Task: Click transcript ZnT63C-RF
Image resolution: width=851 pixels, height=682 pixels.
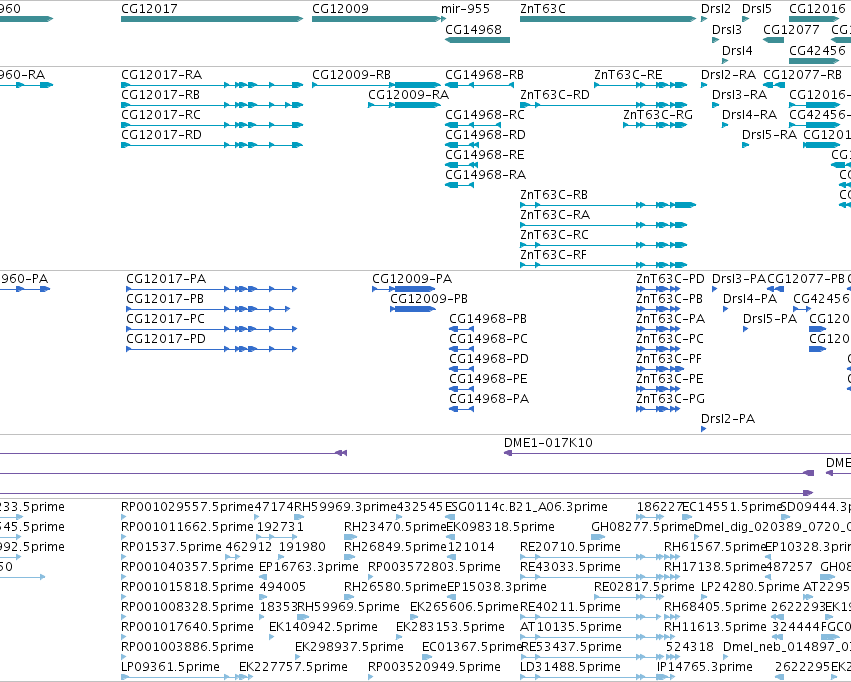Action: [604, 265]
